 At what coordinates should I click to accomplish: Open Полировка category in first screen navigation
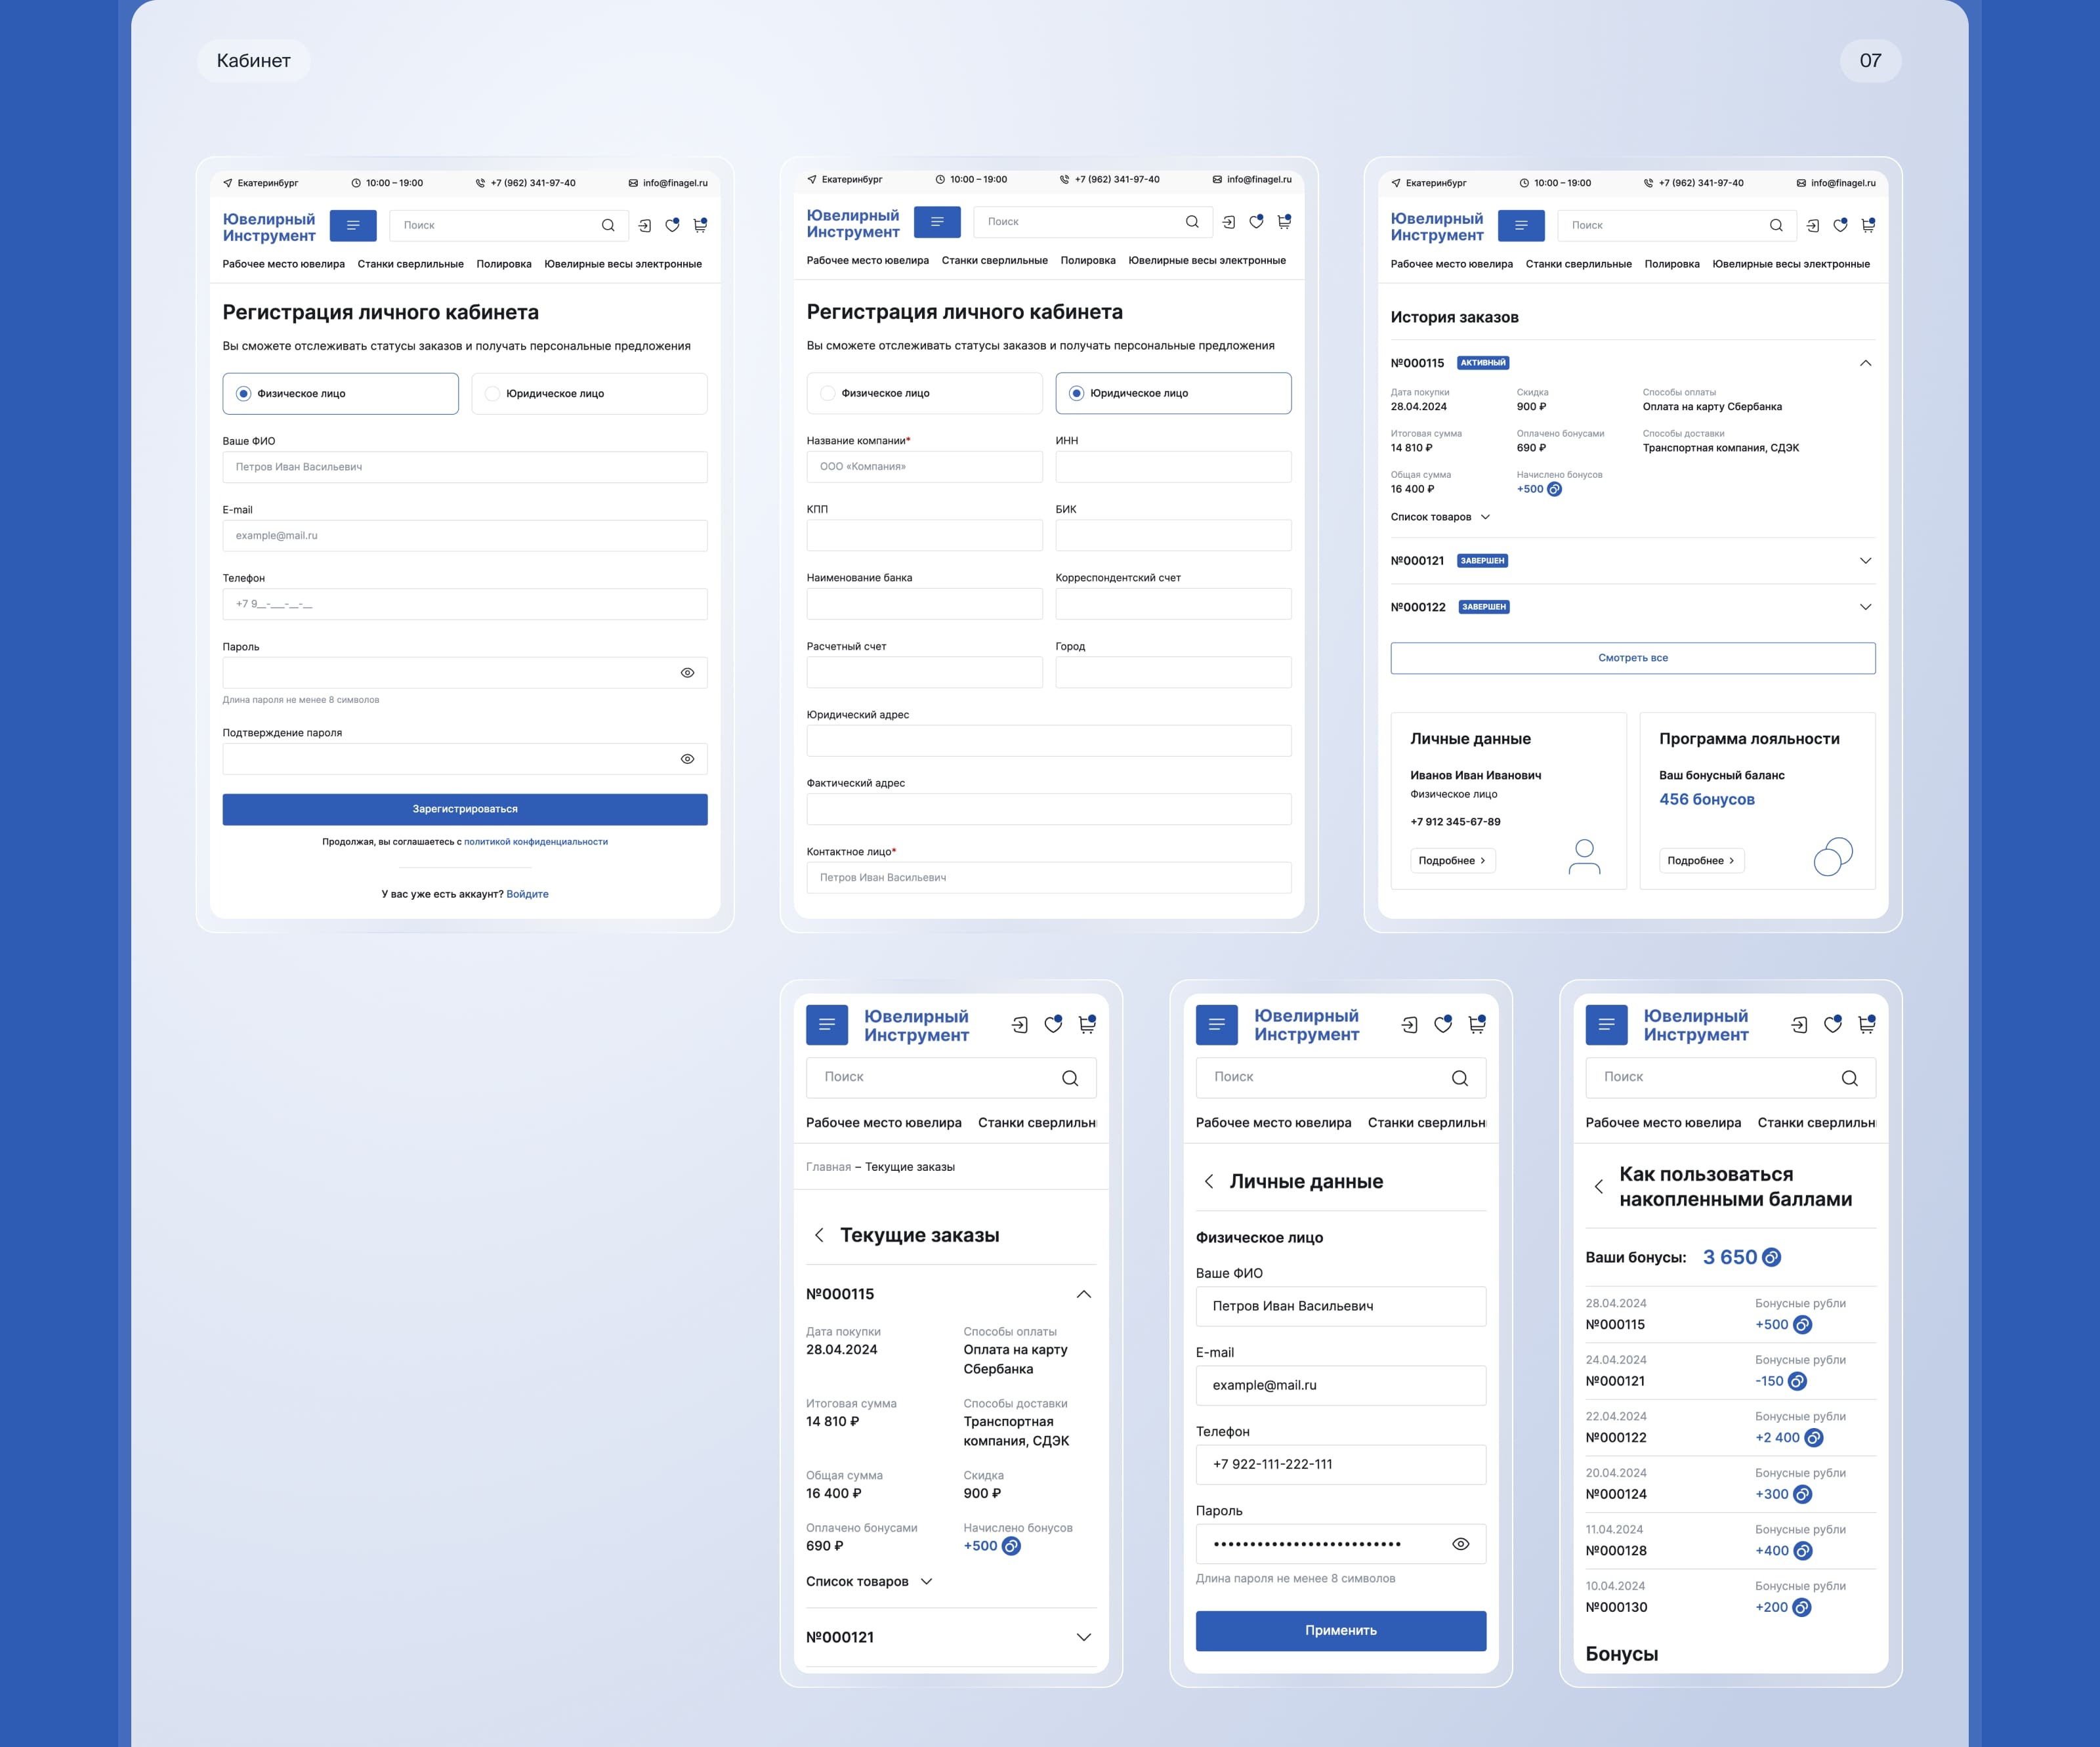[503, 264]
